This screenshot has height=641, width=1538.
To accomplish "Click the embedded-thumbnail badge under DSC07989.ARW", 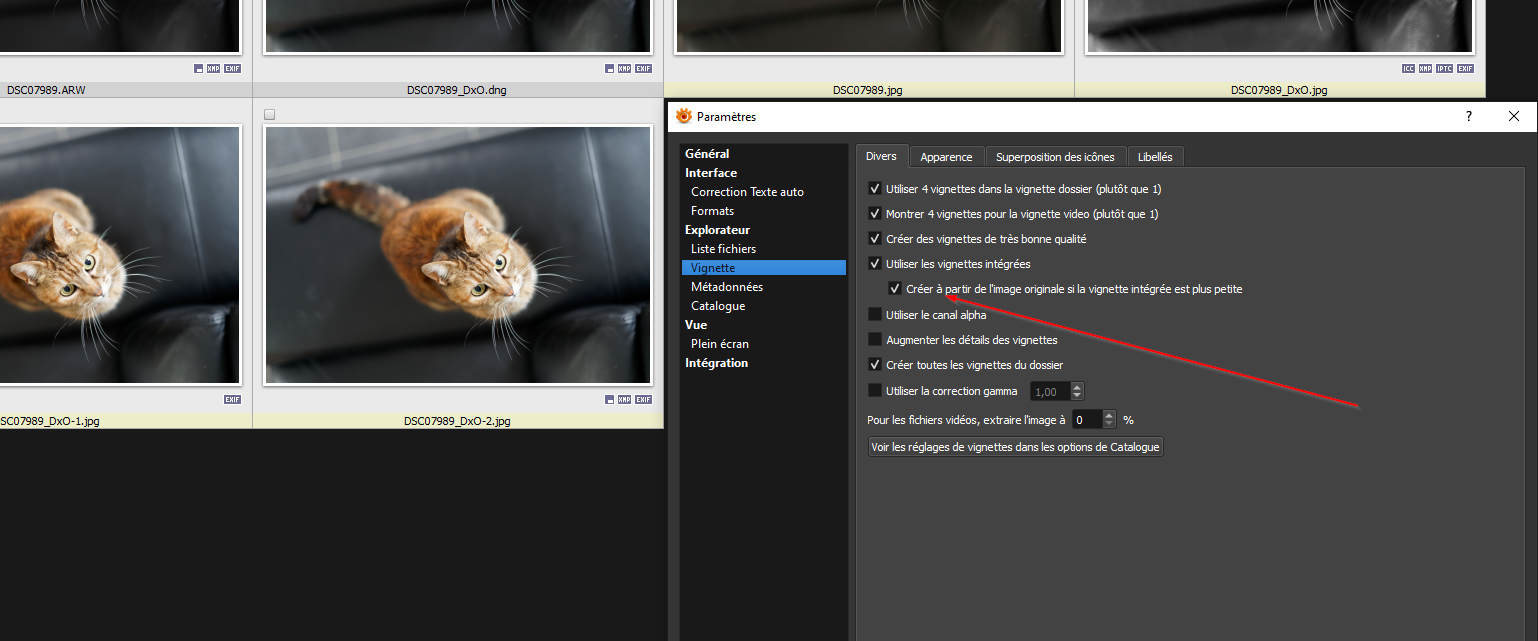I will click(x=199, y=69).
